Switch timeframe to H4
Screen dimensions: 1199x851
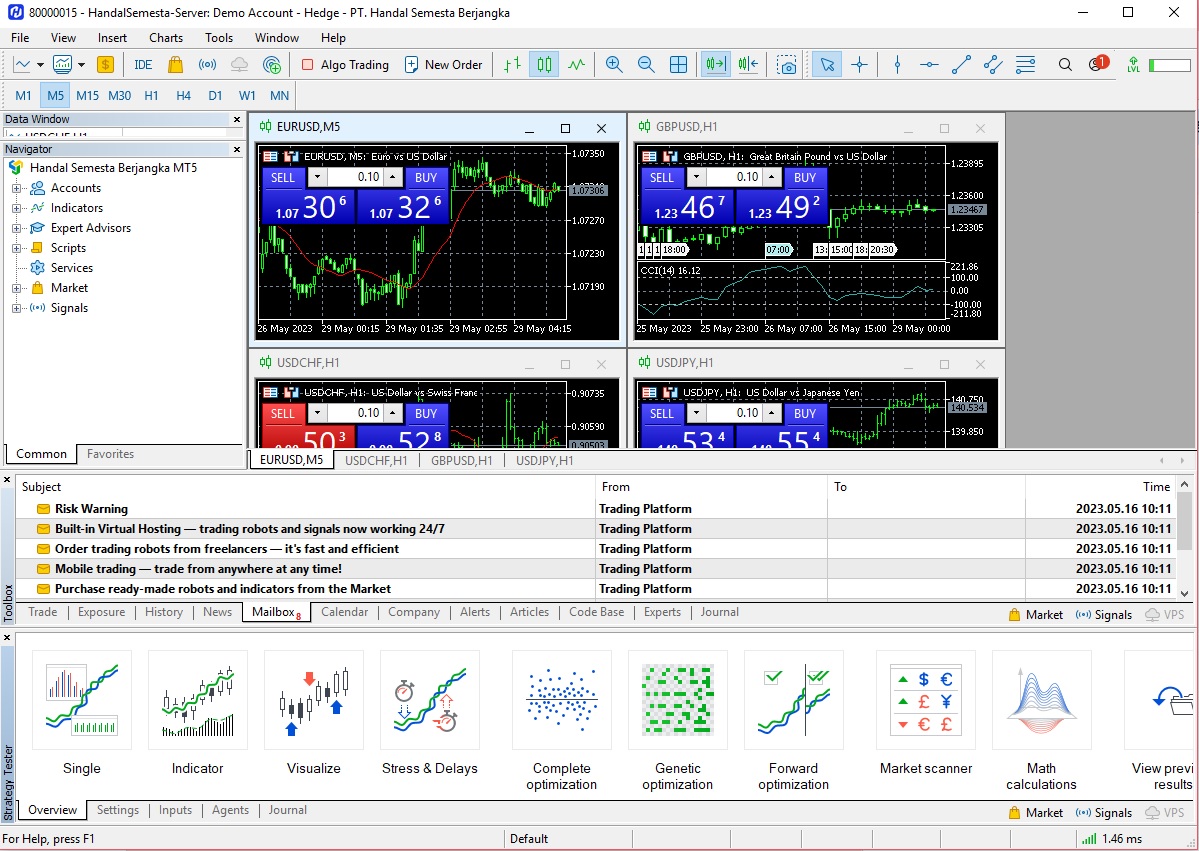pyautogui.click(x=184, y=96)
